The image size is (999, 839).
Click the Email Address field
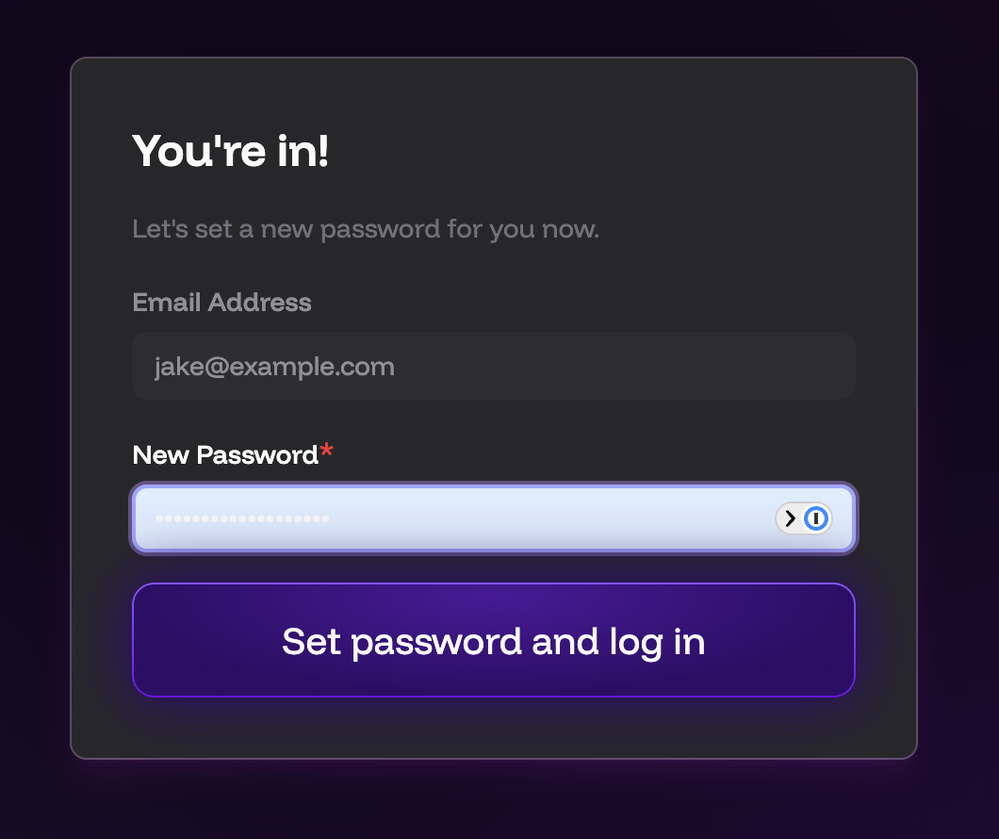[x=493, y=366]
